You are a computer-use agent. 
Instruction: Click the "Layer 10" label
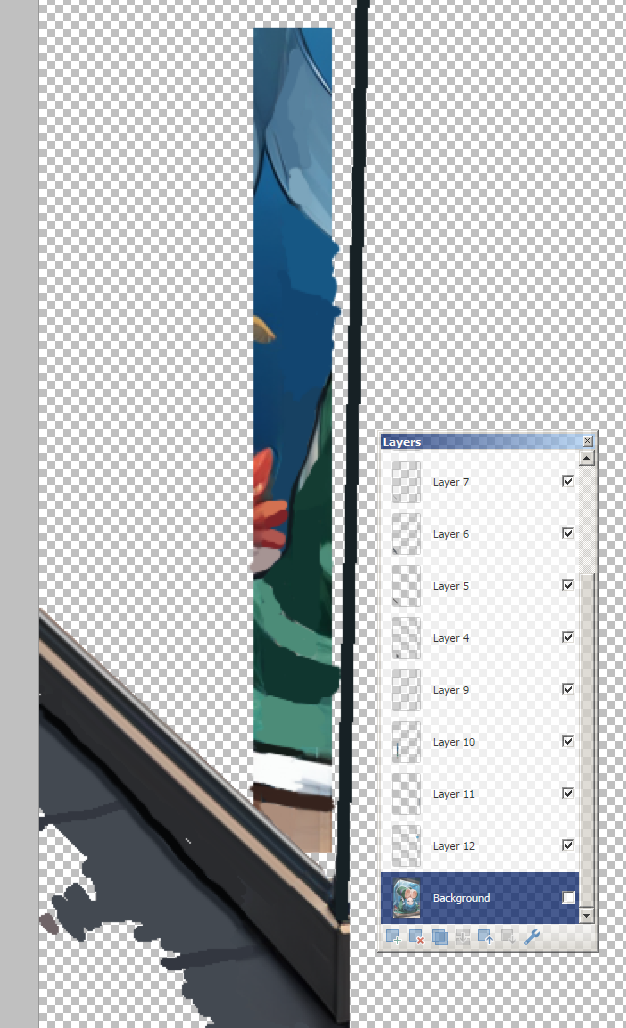(454, 741)
